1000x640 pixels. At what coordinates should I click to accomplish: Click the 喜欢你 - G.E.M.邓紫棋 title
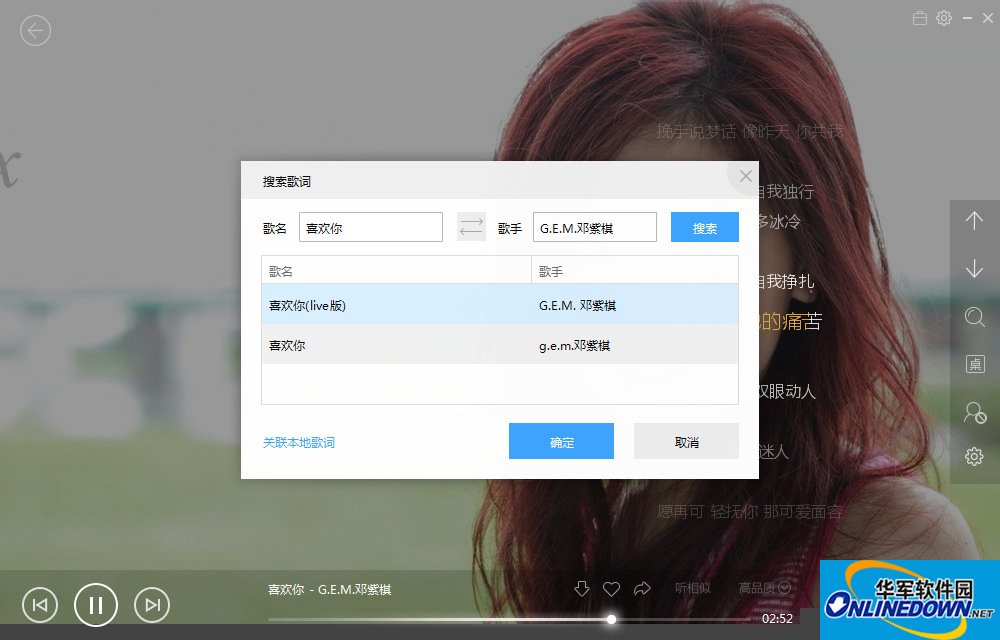click(x=329, y=590)
